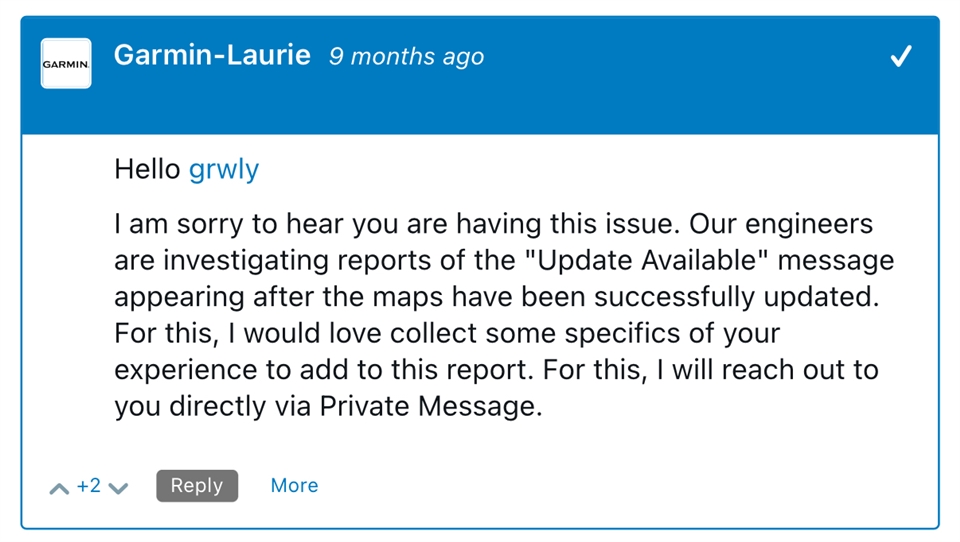This screenshot has width=960, height=542.
Task: Click the "Update Available" quoted text
Action: [647, 260]
